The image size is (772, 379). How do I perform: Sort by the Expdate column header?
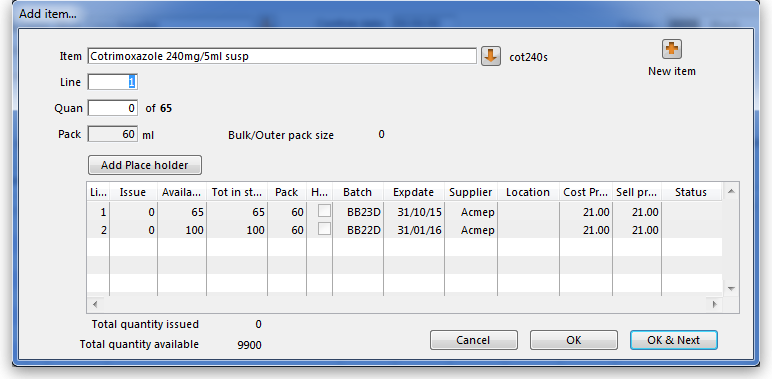coord(414,192)
